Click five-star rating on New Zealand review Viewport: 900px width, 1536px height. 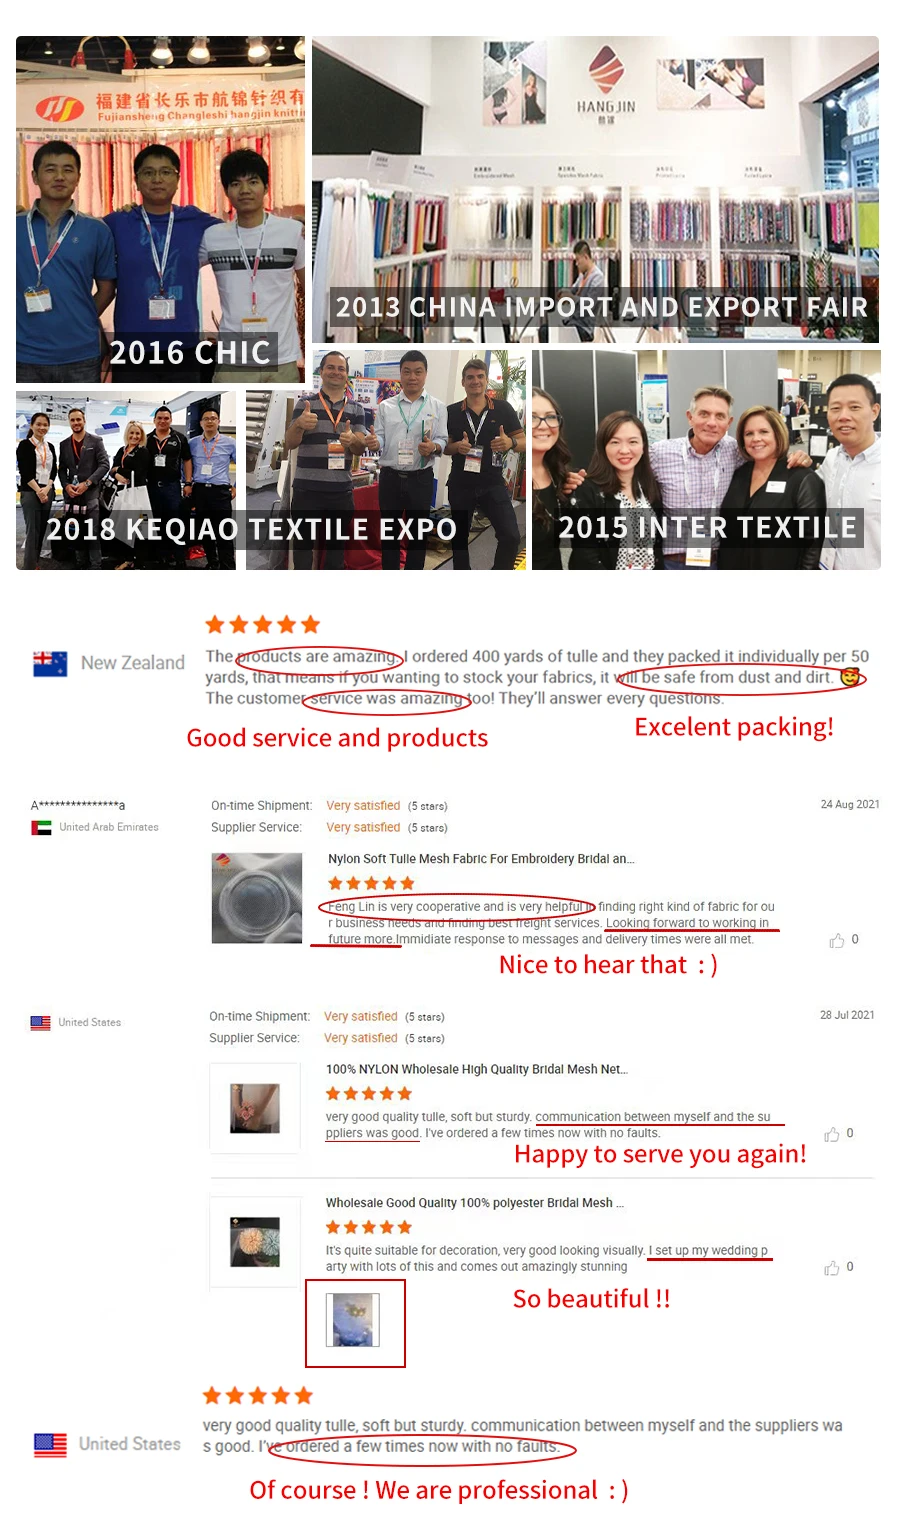[x=262, y=625]
